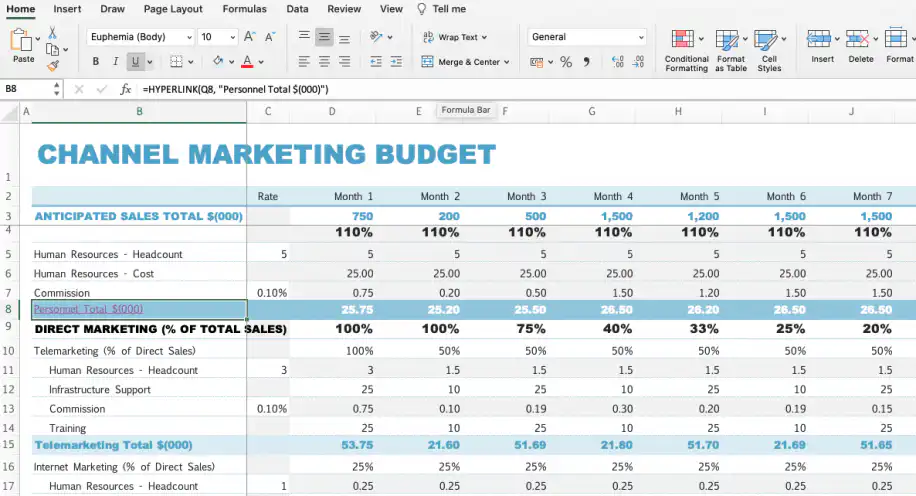Click the text orientation icon
This screenshot has width=916, height=496.
[376, 37]
